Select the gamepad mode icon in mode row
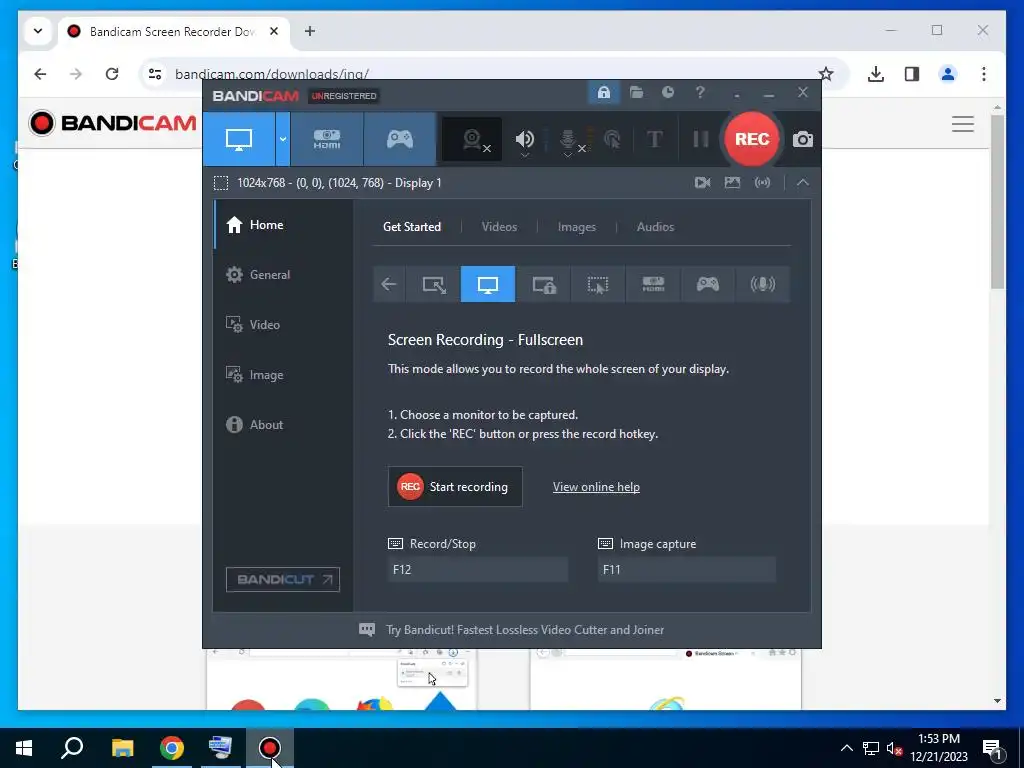Screen dimensions: 1024x768 click(707, 284)
